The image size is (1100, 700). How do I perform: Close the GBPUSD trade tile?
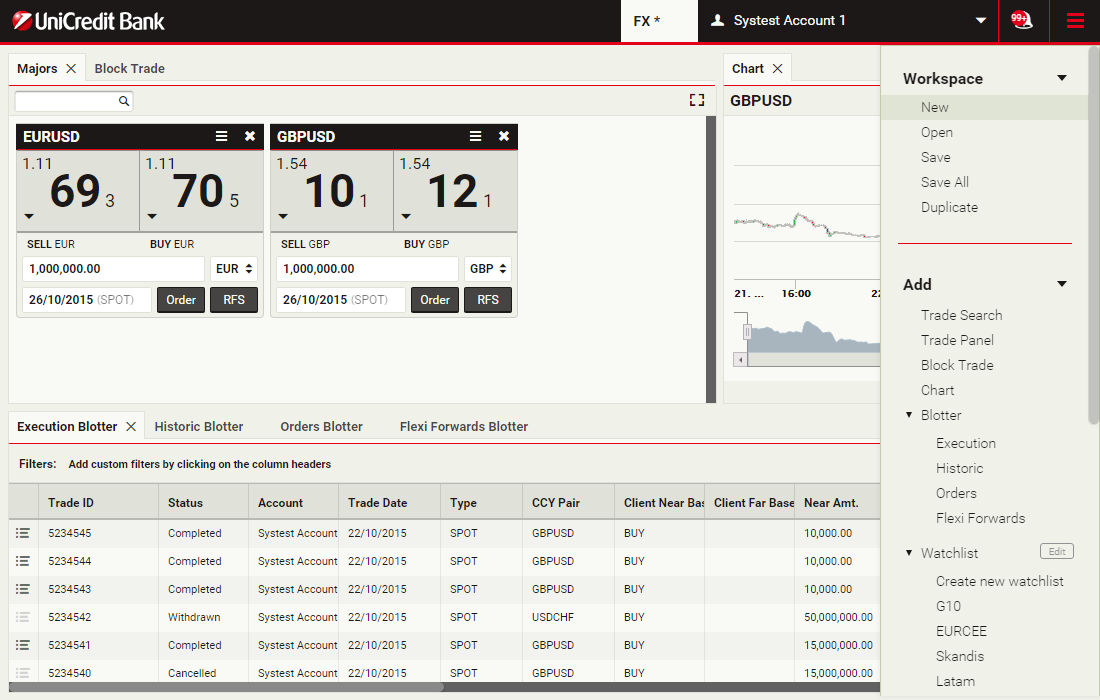point(504,136)
